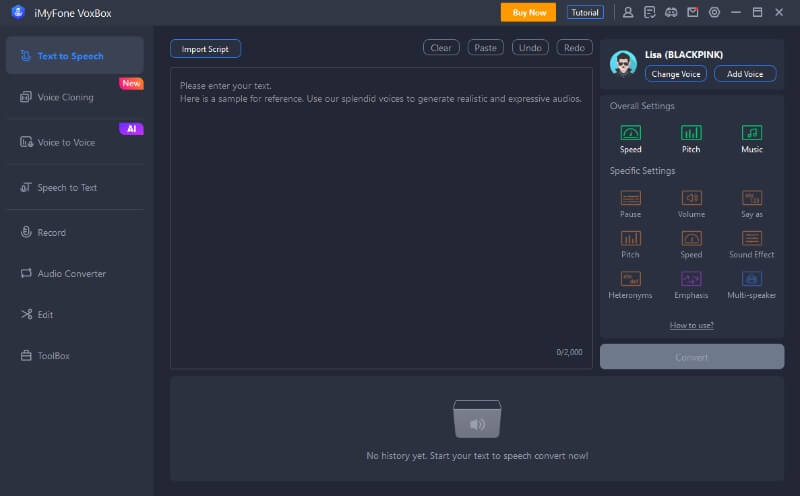The height and width of the screenshot is (496, 800).
Task: Click the Specific Settings heading
Action: [642, 171]
